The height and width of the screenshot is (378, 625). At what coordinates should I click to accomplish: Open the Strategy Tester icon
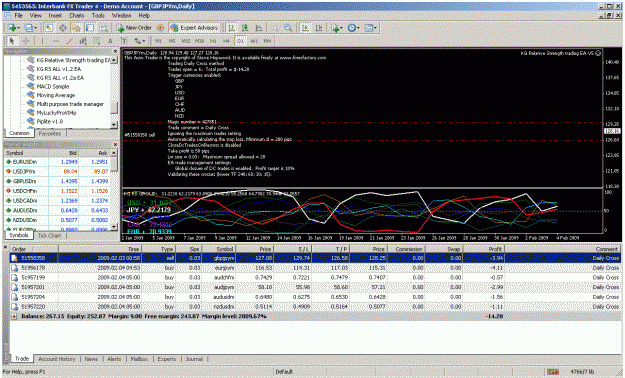[x=104, y=28]
